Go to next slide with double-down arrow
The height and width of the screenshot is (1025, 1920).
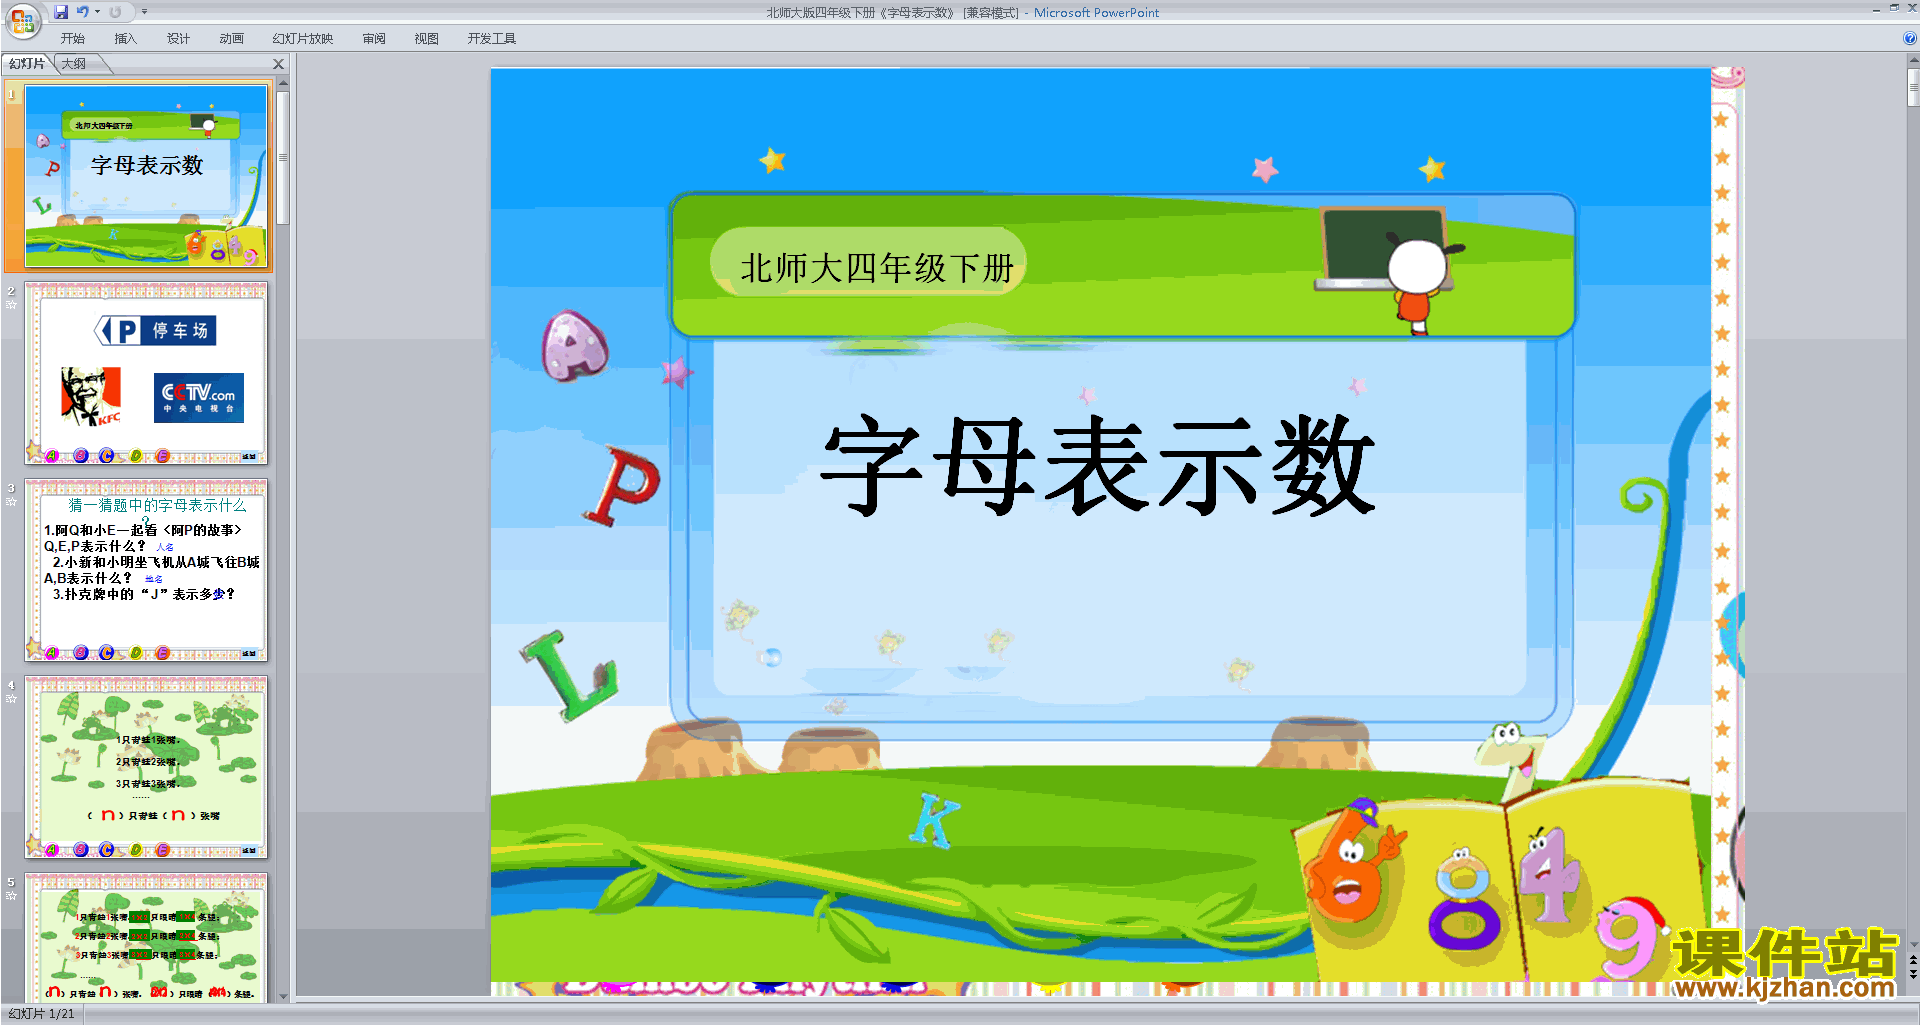pos(1913,974)
